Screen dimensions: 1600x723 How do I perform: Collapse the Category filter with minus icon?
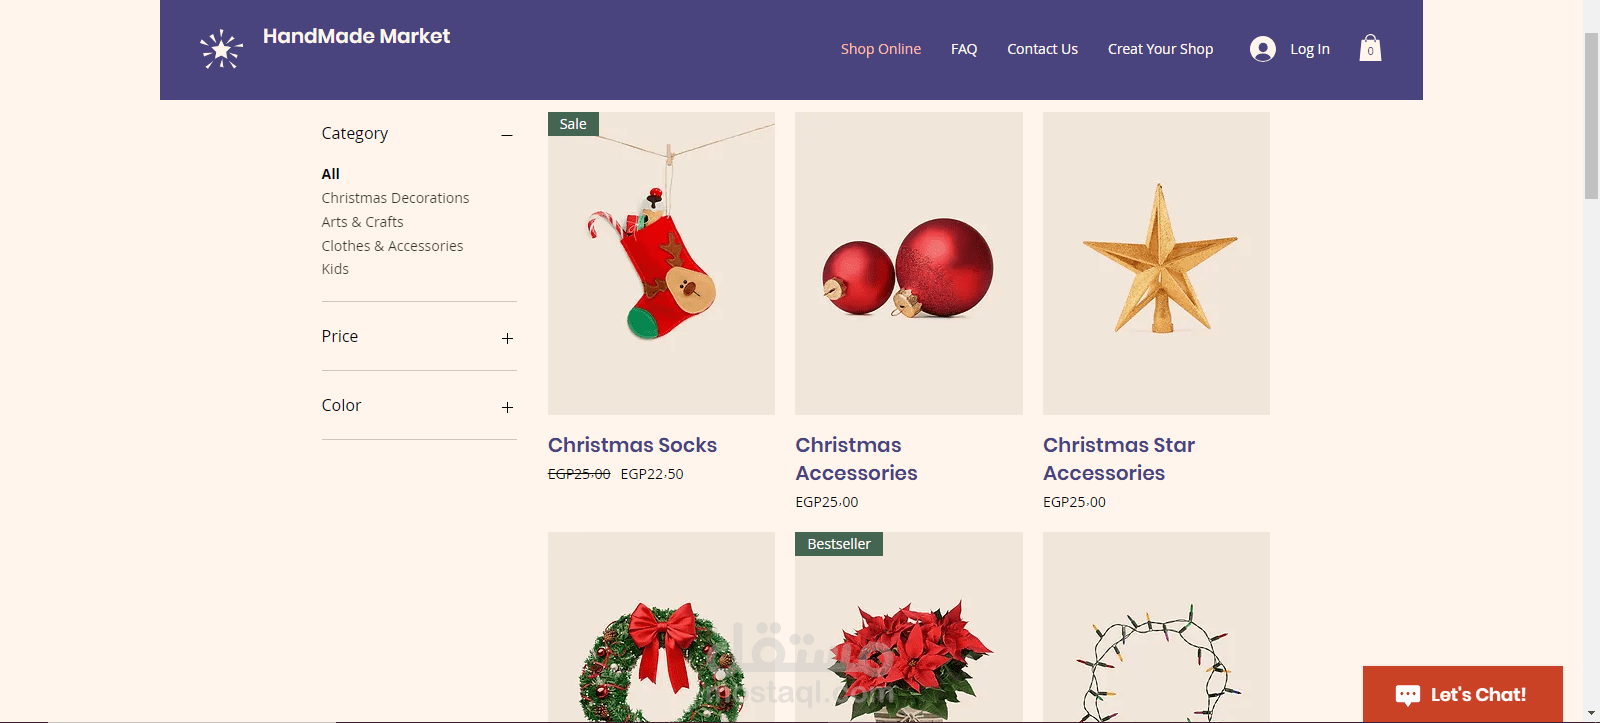click(x=507, y=135)
